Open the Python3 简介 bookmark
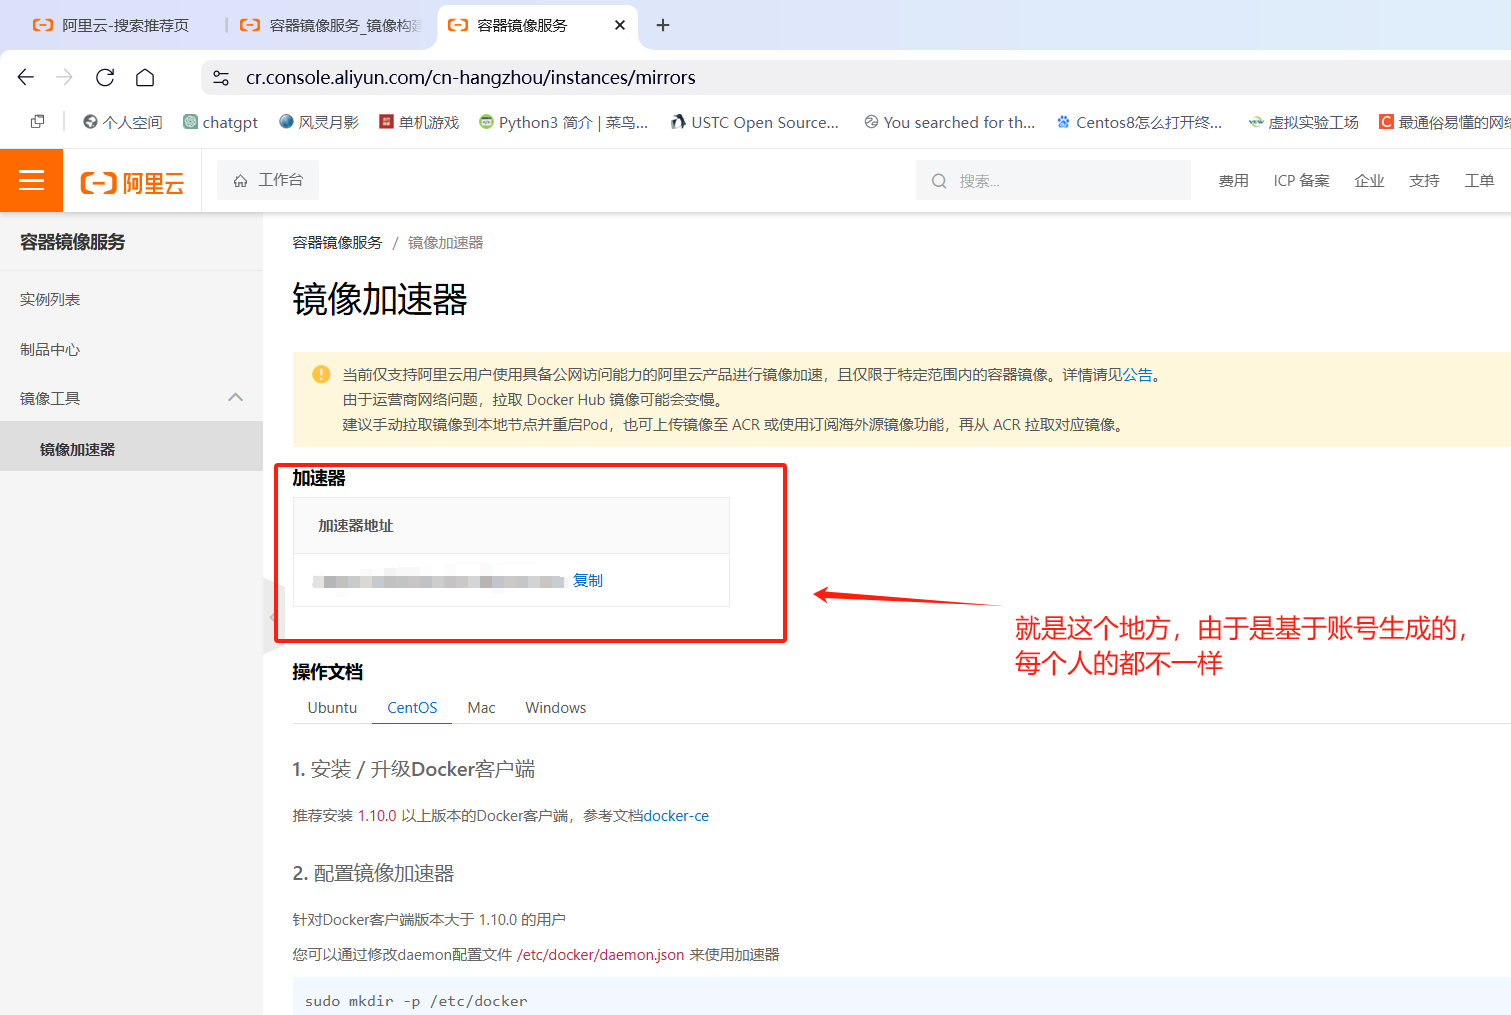The width and height of the screenshot is (1511, 1015). tap(563, 122)
